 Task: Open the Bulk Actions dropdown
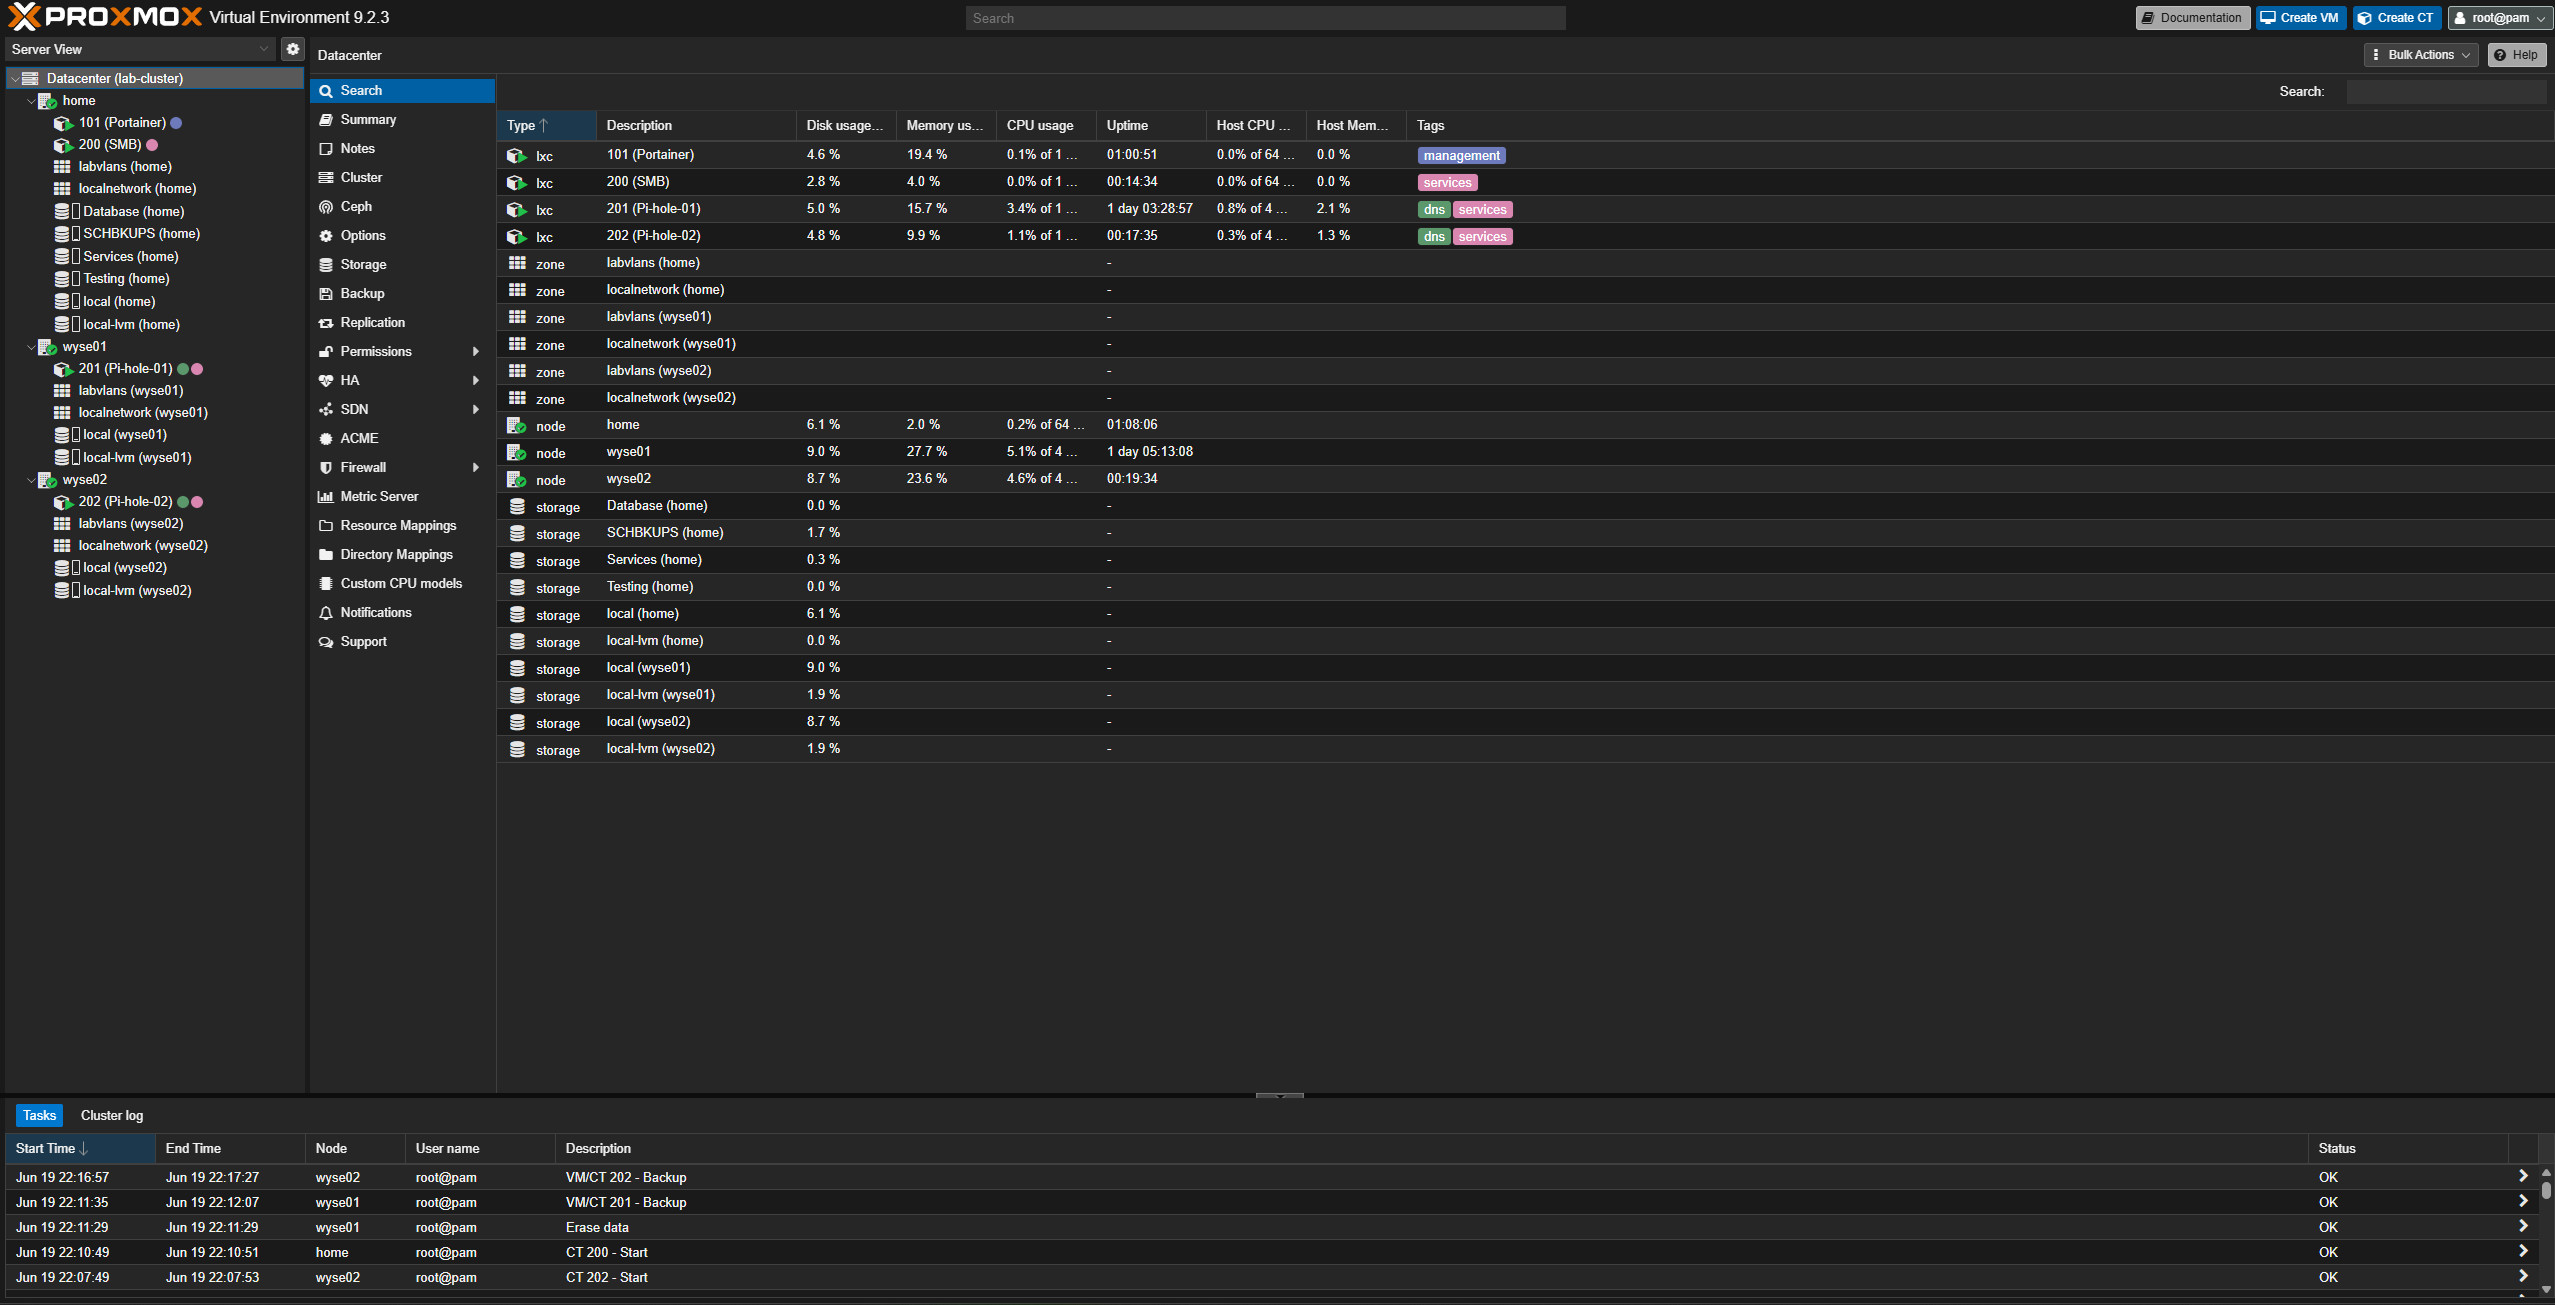click(2421, 55)
